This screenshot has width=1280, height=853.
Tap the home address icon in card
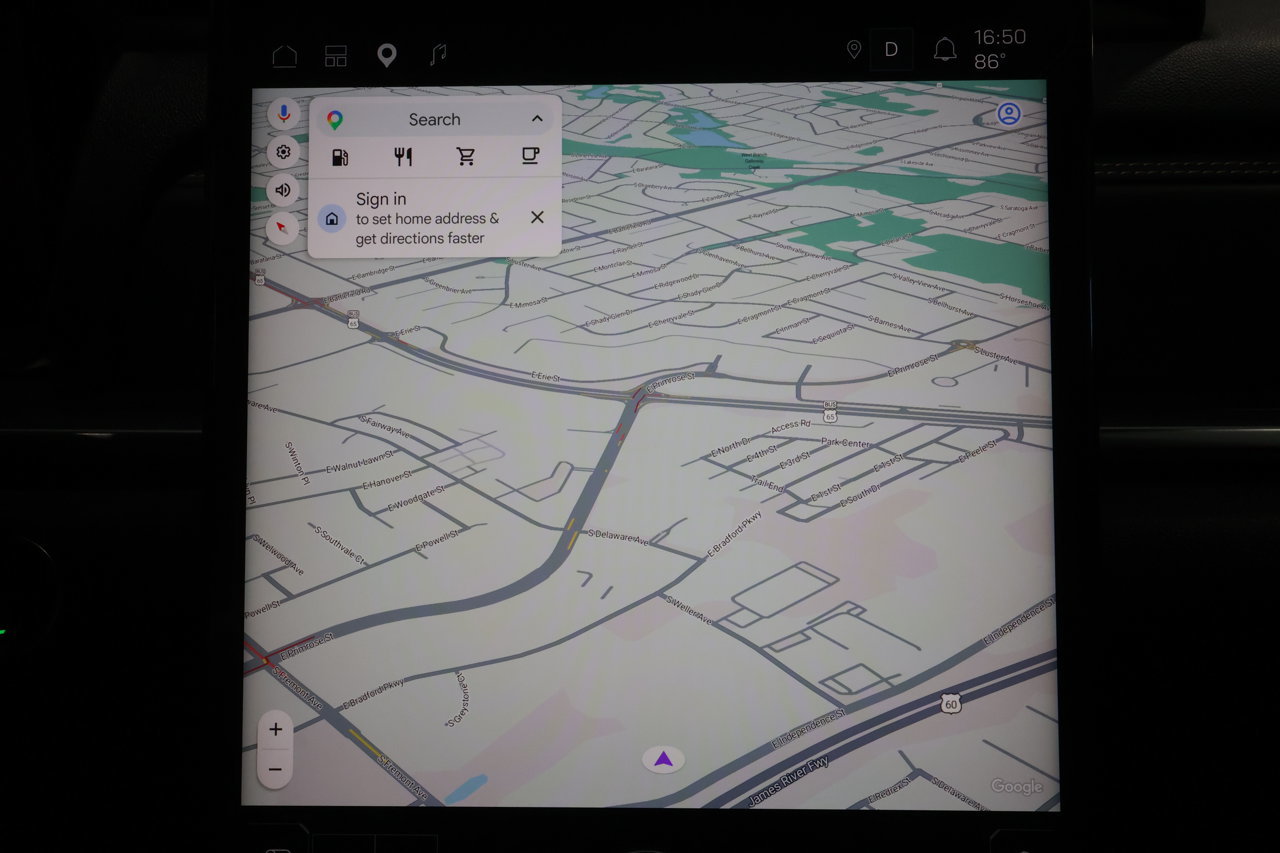(x=332, y=218)
